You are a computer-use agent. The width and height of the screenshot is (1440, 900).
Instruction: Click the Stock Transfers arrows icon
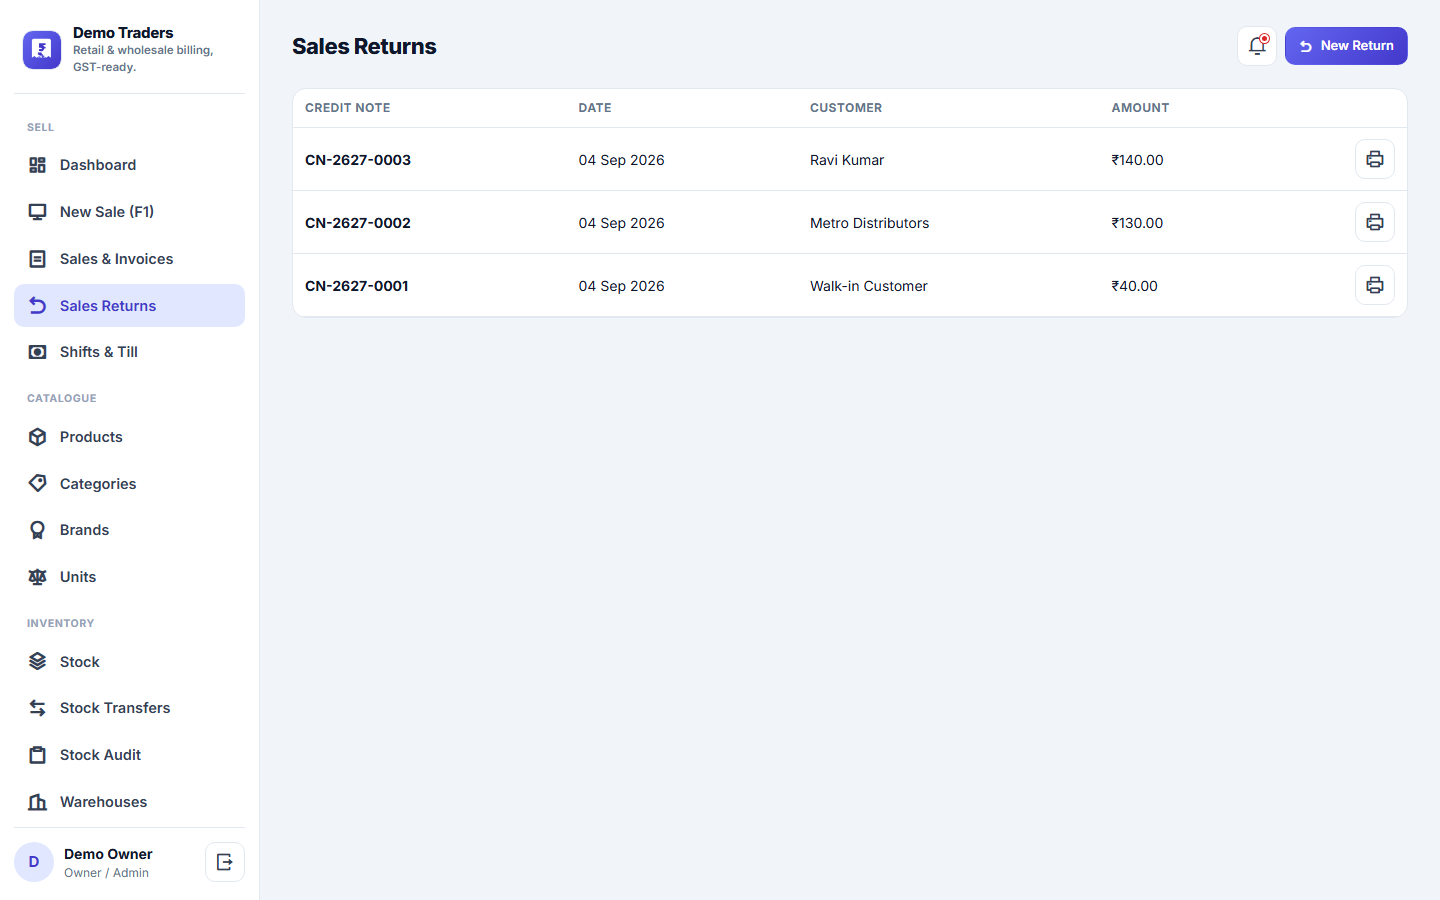[x=38, y=708]
